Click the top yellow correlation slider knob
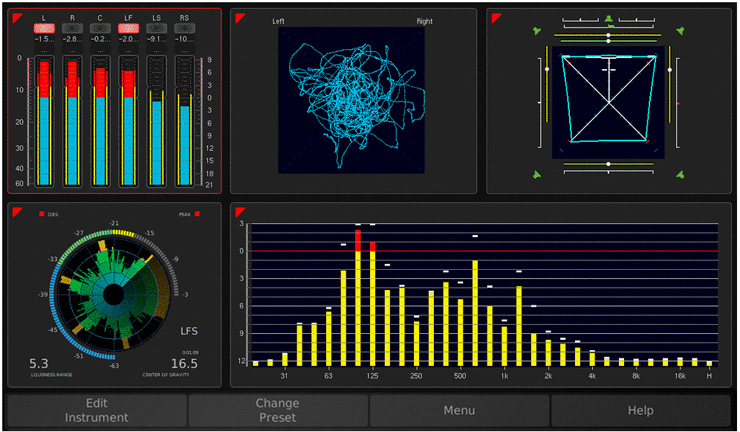Screen dimensions: 740x432 (x=608, y=35)
